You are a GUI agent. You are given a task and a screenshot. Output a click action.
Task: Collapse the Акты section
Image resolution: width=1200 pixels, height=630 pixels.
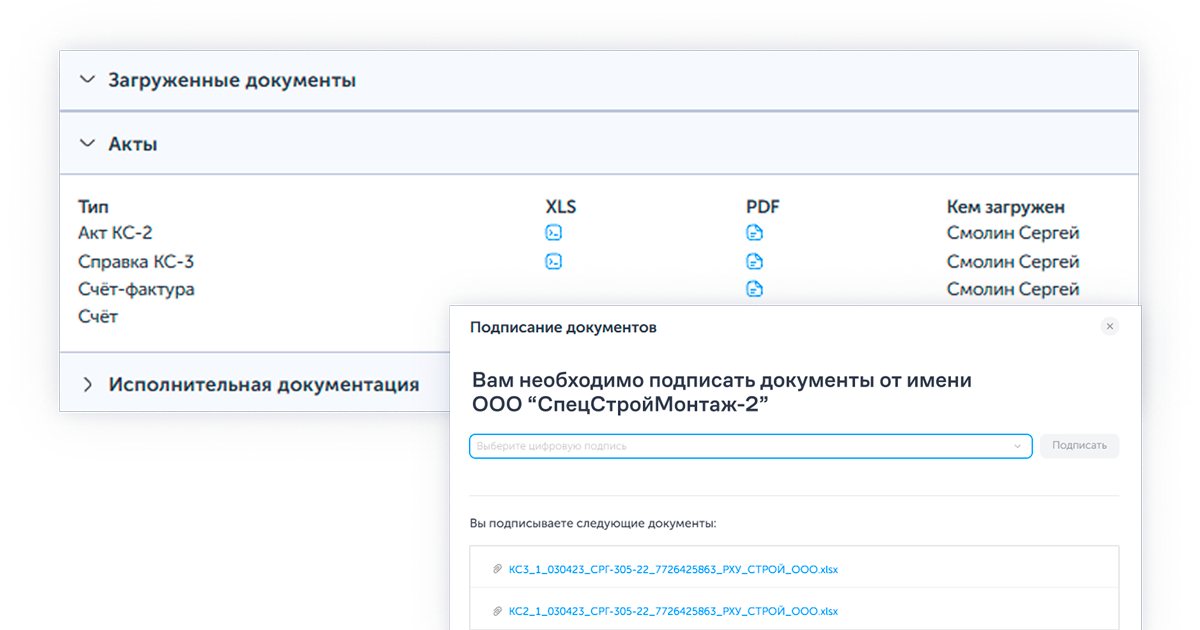pyautogui.click(x=88, y=143)
